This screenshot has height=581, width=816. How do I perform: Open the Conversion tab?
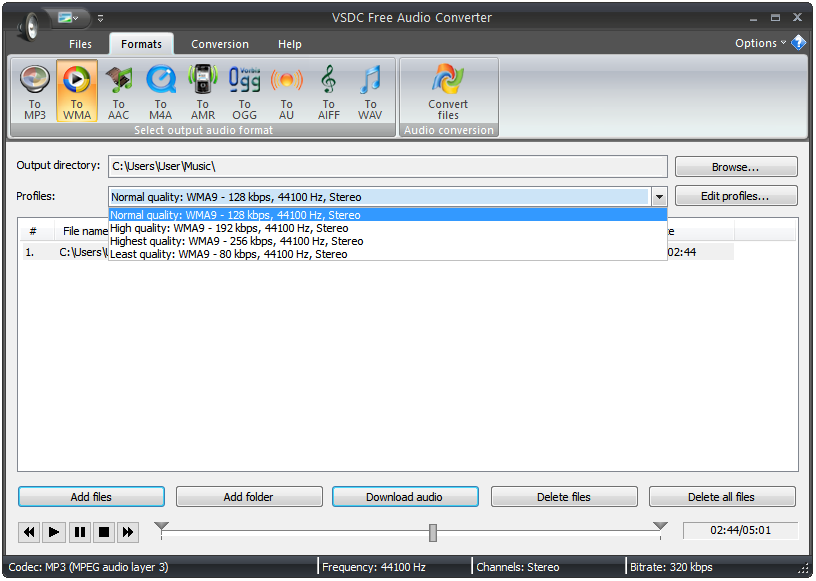coord(220,44)
